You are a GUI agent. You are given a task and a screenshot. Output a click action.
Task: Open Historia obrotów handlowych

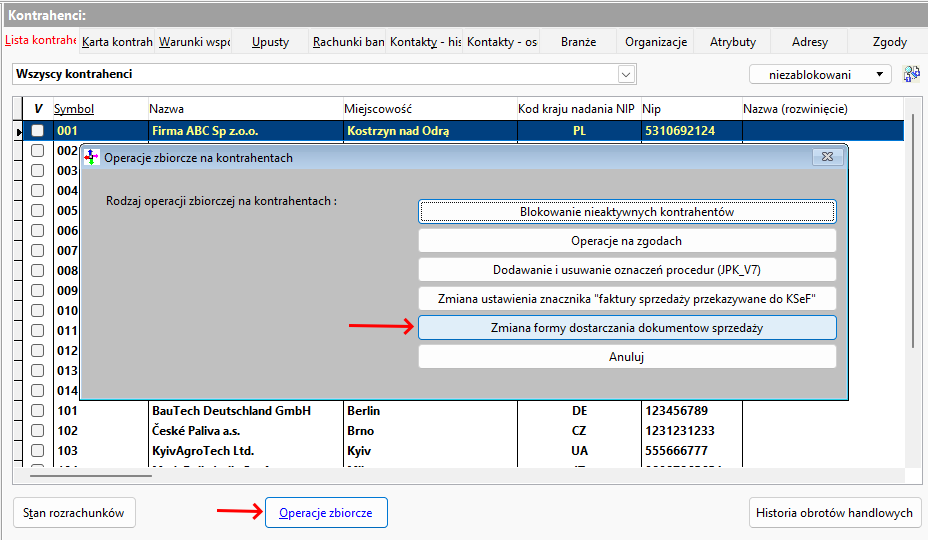click(833, 513)
